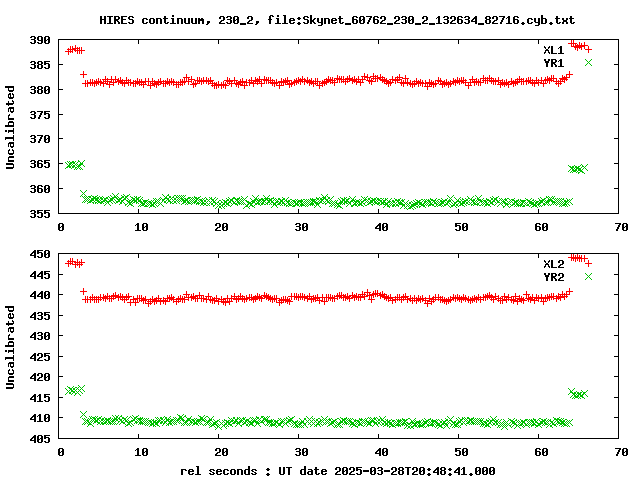640x480 pixels.
Task: Click the 405 y-axis tick label
Action: point(40,439)
